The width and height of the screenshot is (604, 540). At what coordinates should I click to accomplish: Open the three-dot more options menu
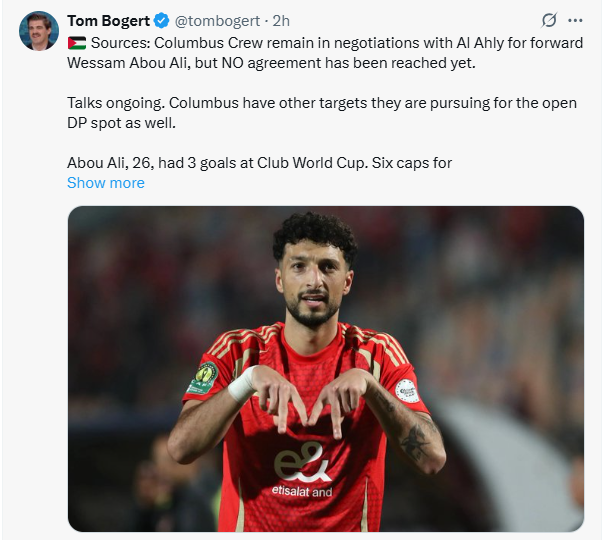click(575, 20)
